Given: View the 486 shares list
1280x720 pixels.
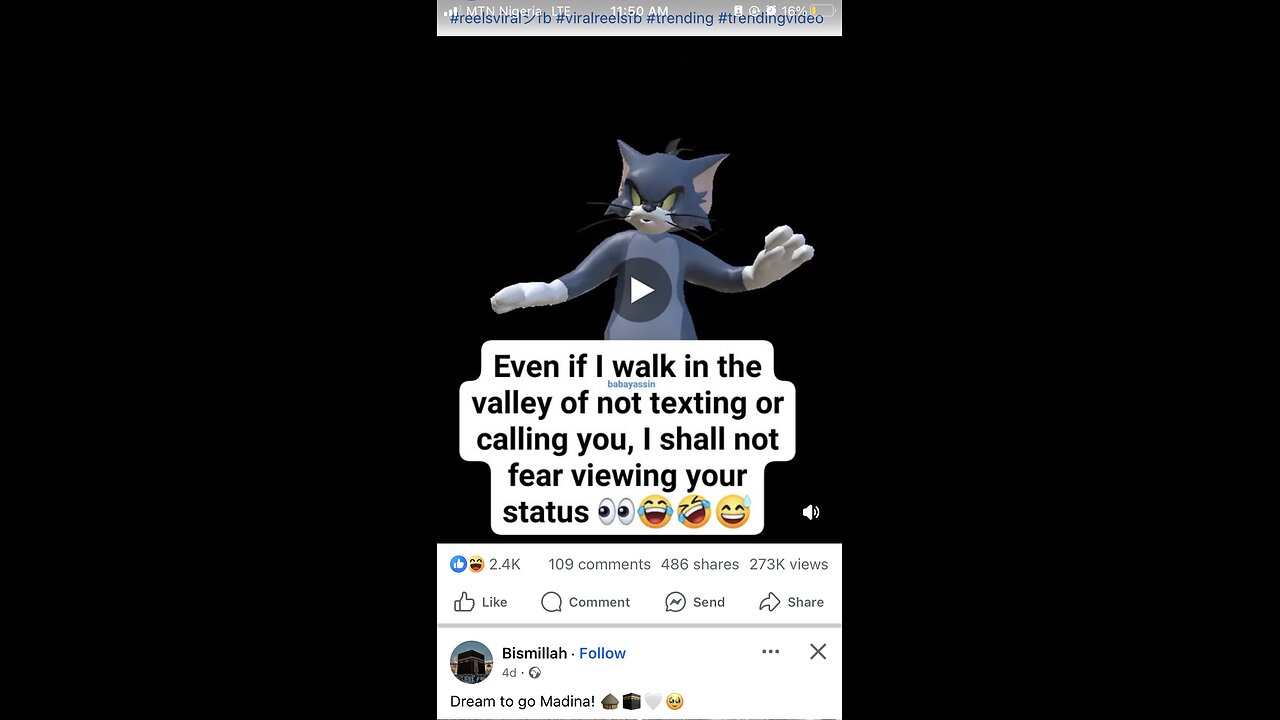Looking at the screenshot, I should [x=700, y=564].
